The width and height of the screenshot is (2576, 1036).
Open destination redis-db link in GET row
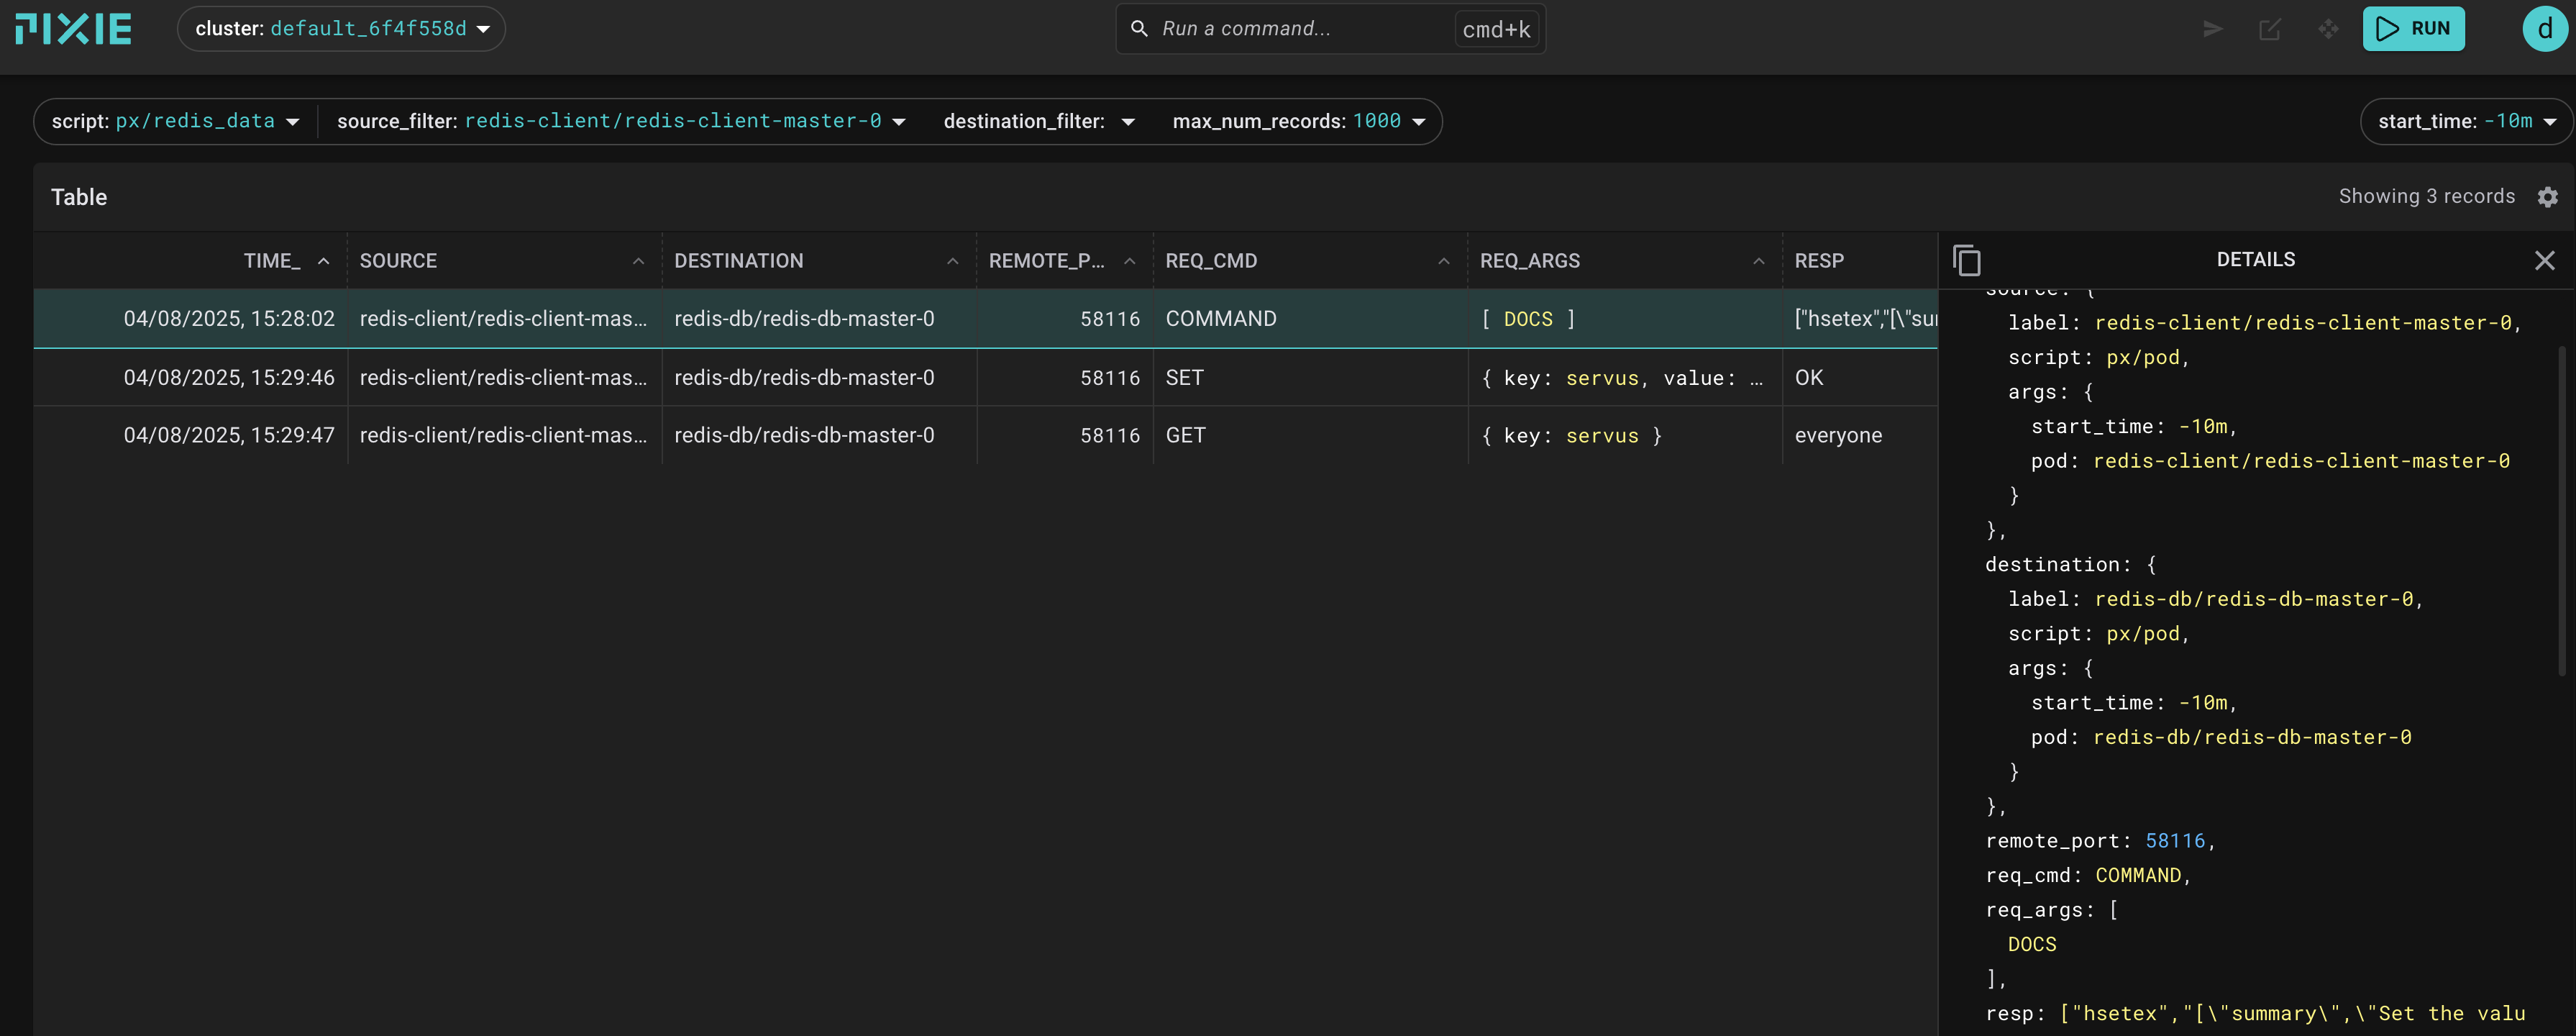pyautogui.click(x=804, y=436)
